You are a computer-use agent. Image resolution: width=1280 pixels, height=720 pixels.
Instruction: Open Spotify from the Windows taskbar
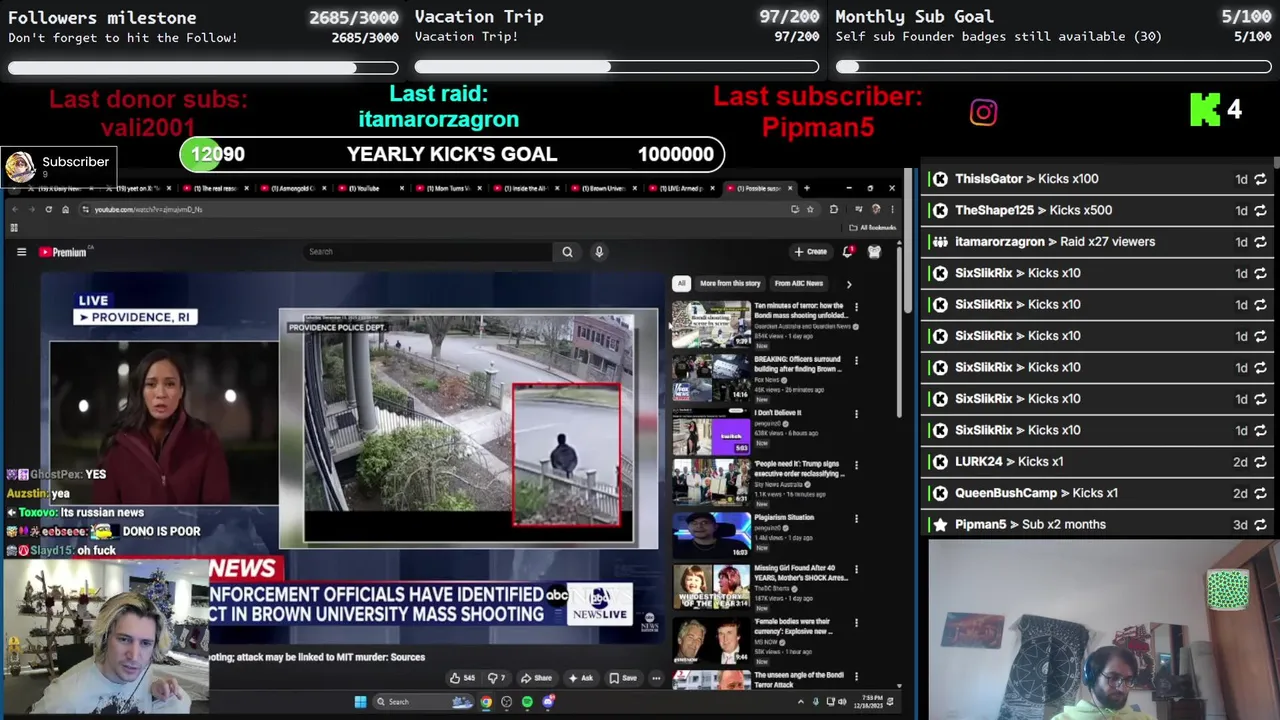pyautogui.click(x=527, y=702)
